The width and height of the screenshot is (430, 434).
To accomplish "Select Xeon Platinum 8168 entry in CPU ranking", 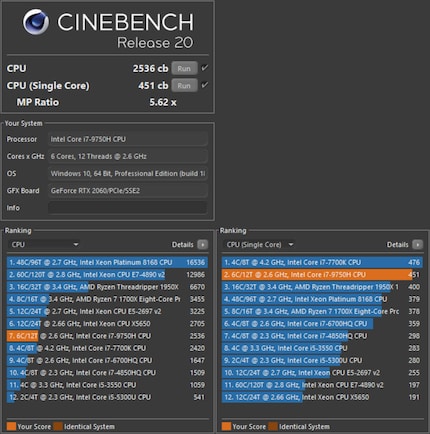I will (107, 262).
